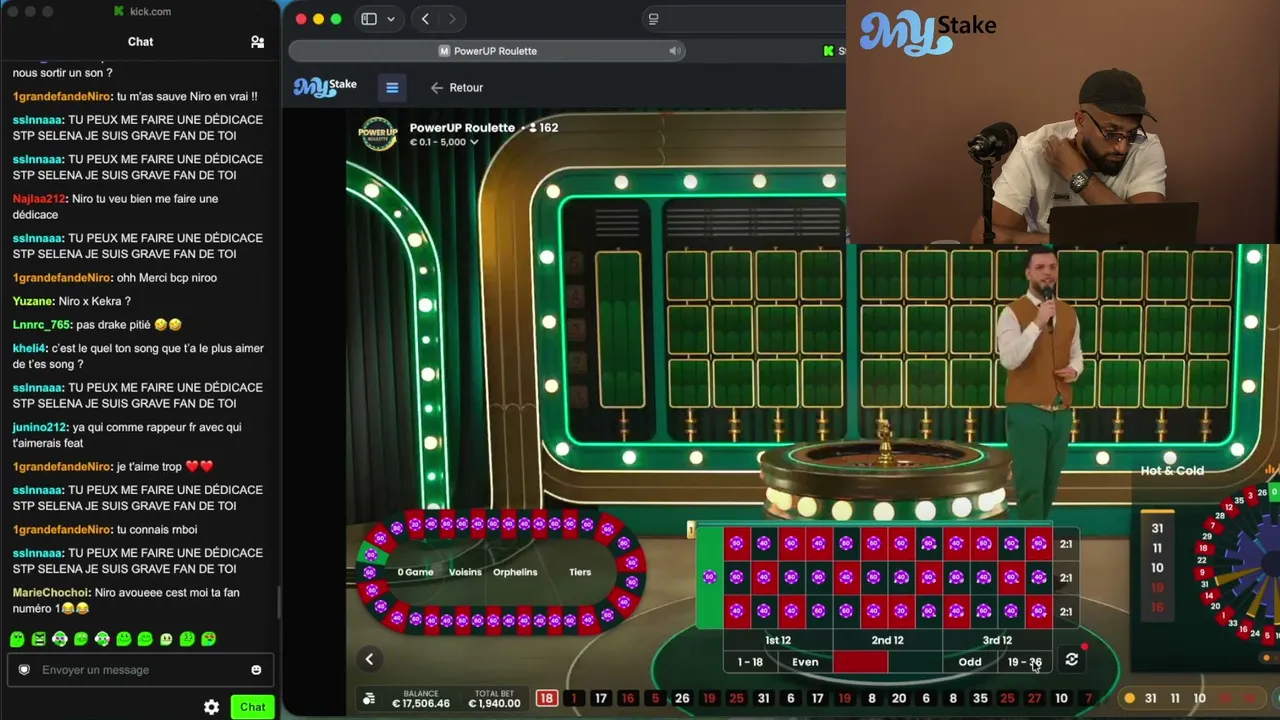Insert the angry face emote

39,639
